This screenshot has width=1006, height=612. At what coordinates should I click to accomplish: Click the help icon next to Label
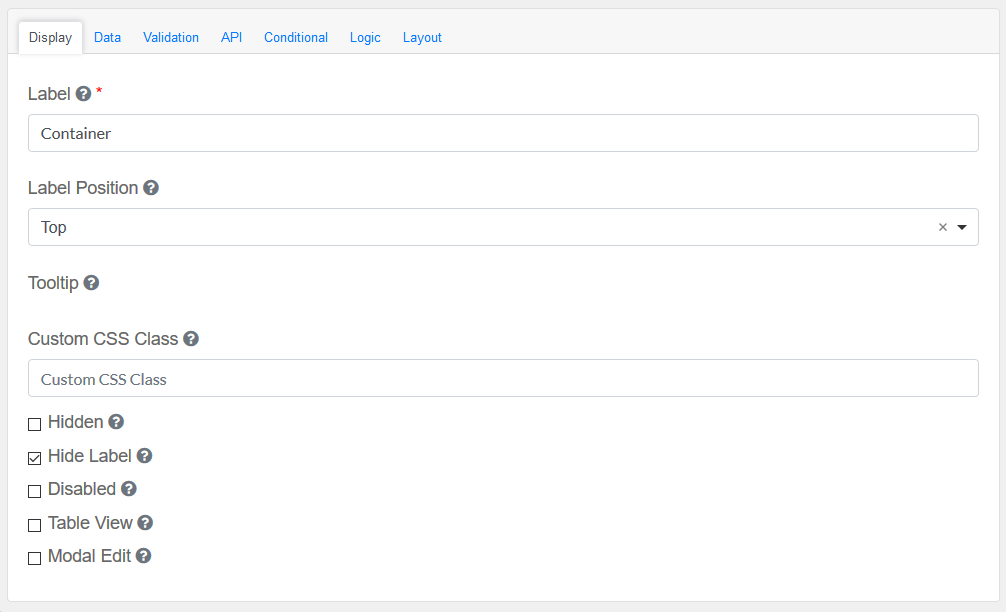83,94
